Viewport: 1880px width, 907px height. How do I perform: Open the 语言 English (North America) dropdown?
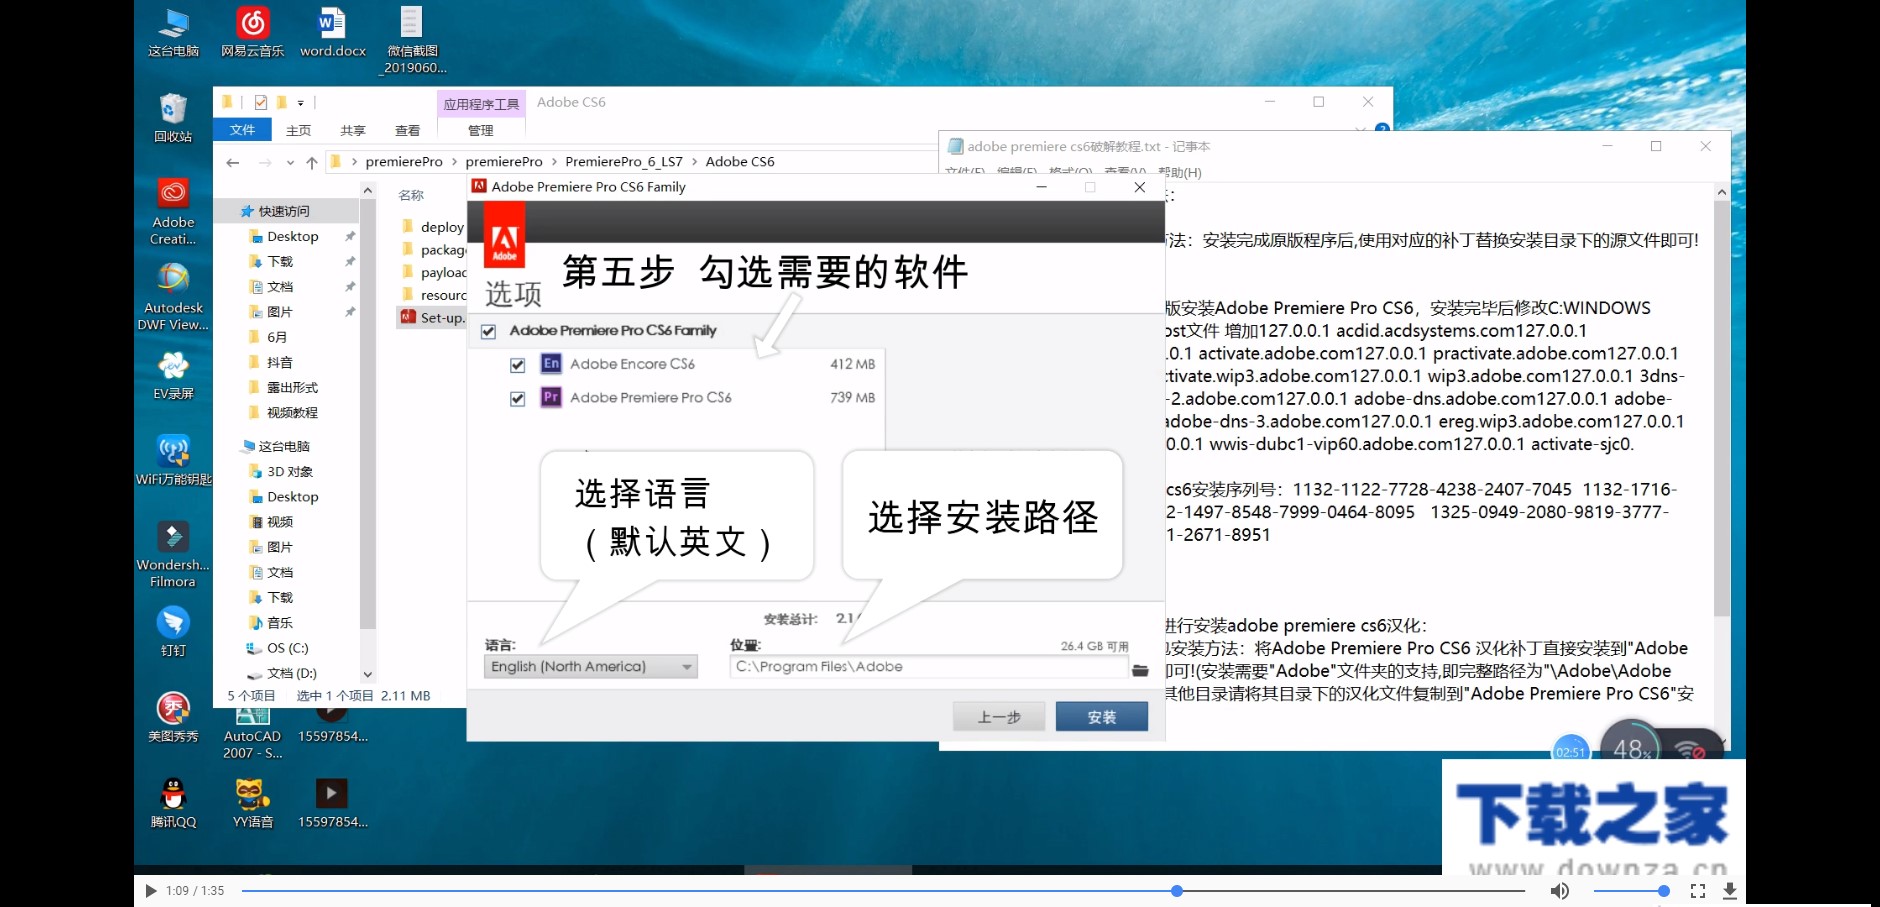[686, 666]
